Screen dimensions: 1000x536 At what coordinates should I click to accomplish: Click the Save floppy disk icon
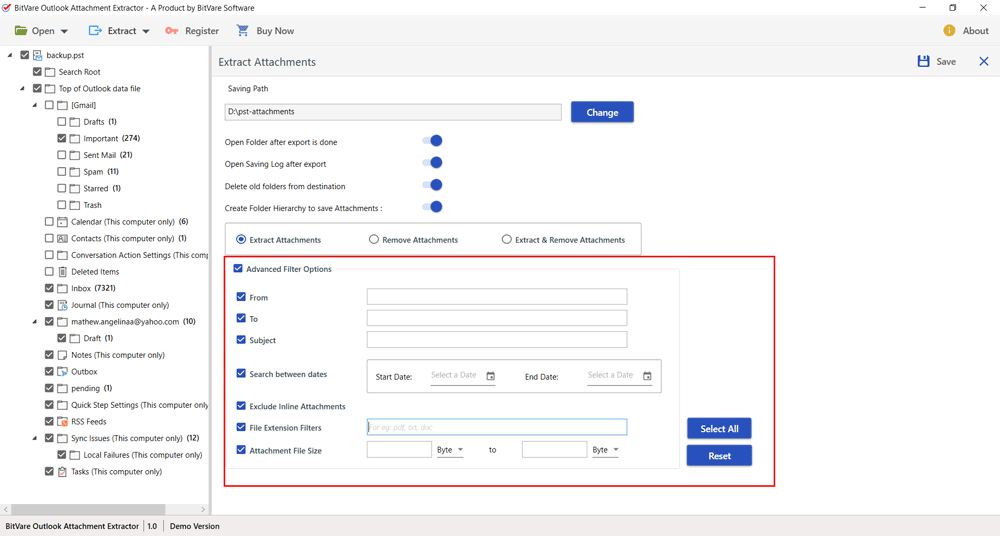(923, 62)
